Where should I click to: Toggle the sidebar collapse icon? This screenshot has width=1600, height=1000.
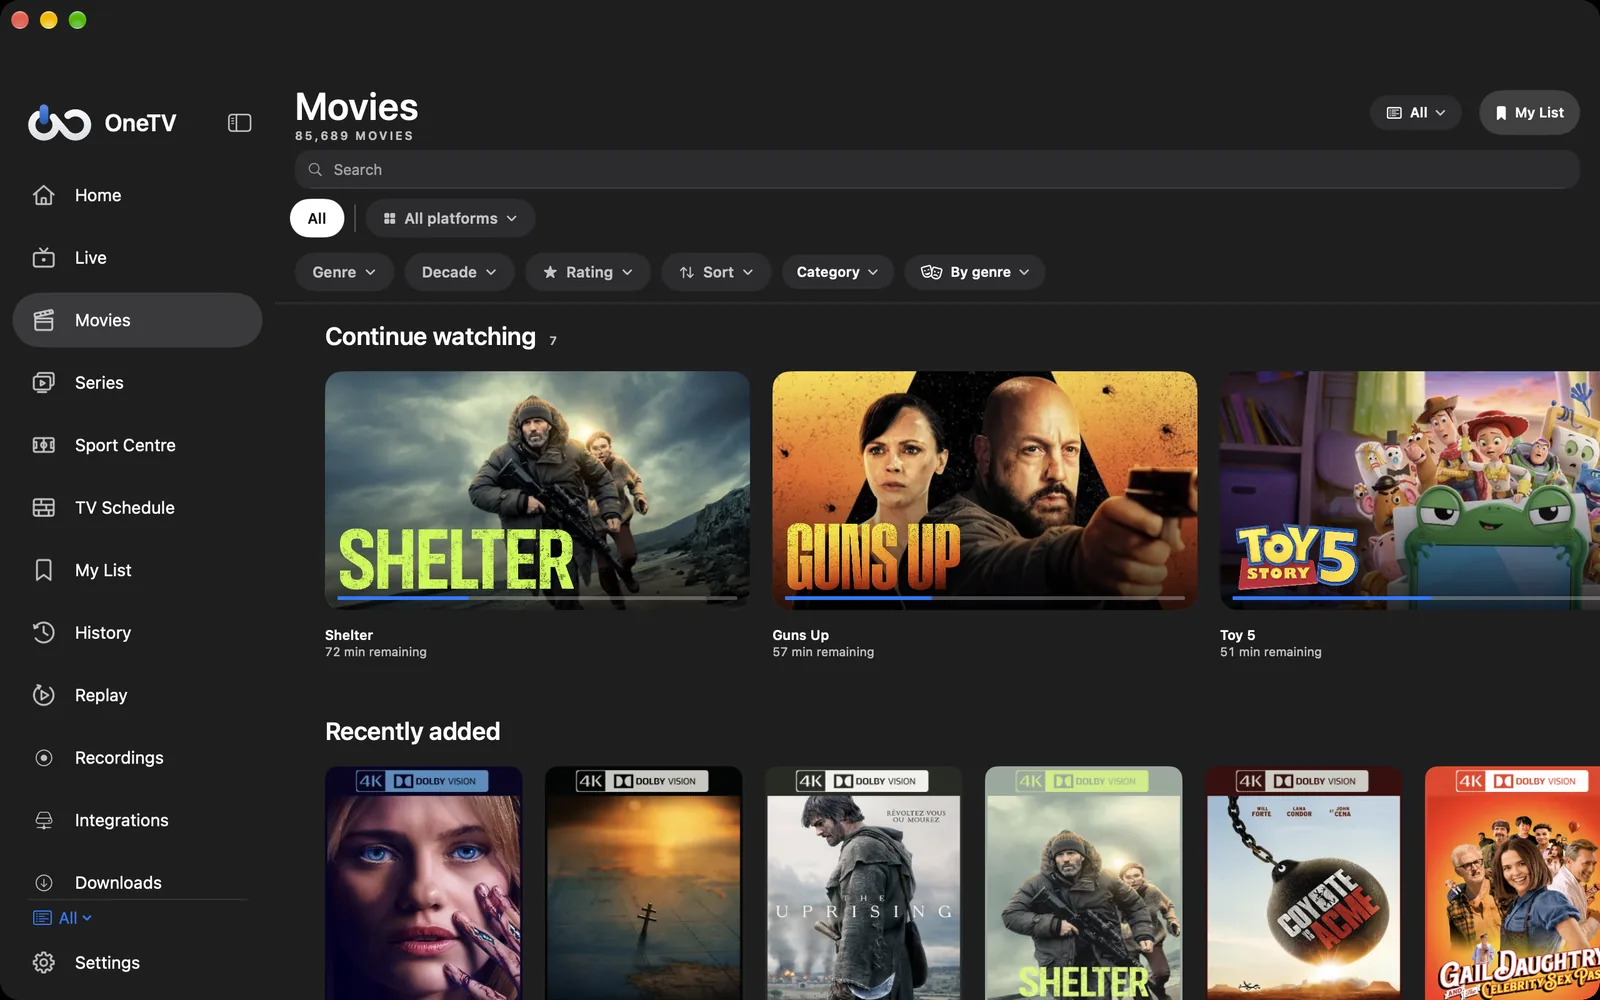pyautogui.click(x=239, y=123)
